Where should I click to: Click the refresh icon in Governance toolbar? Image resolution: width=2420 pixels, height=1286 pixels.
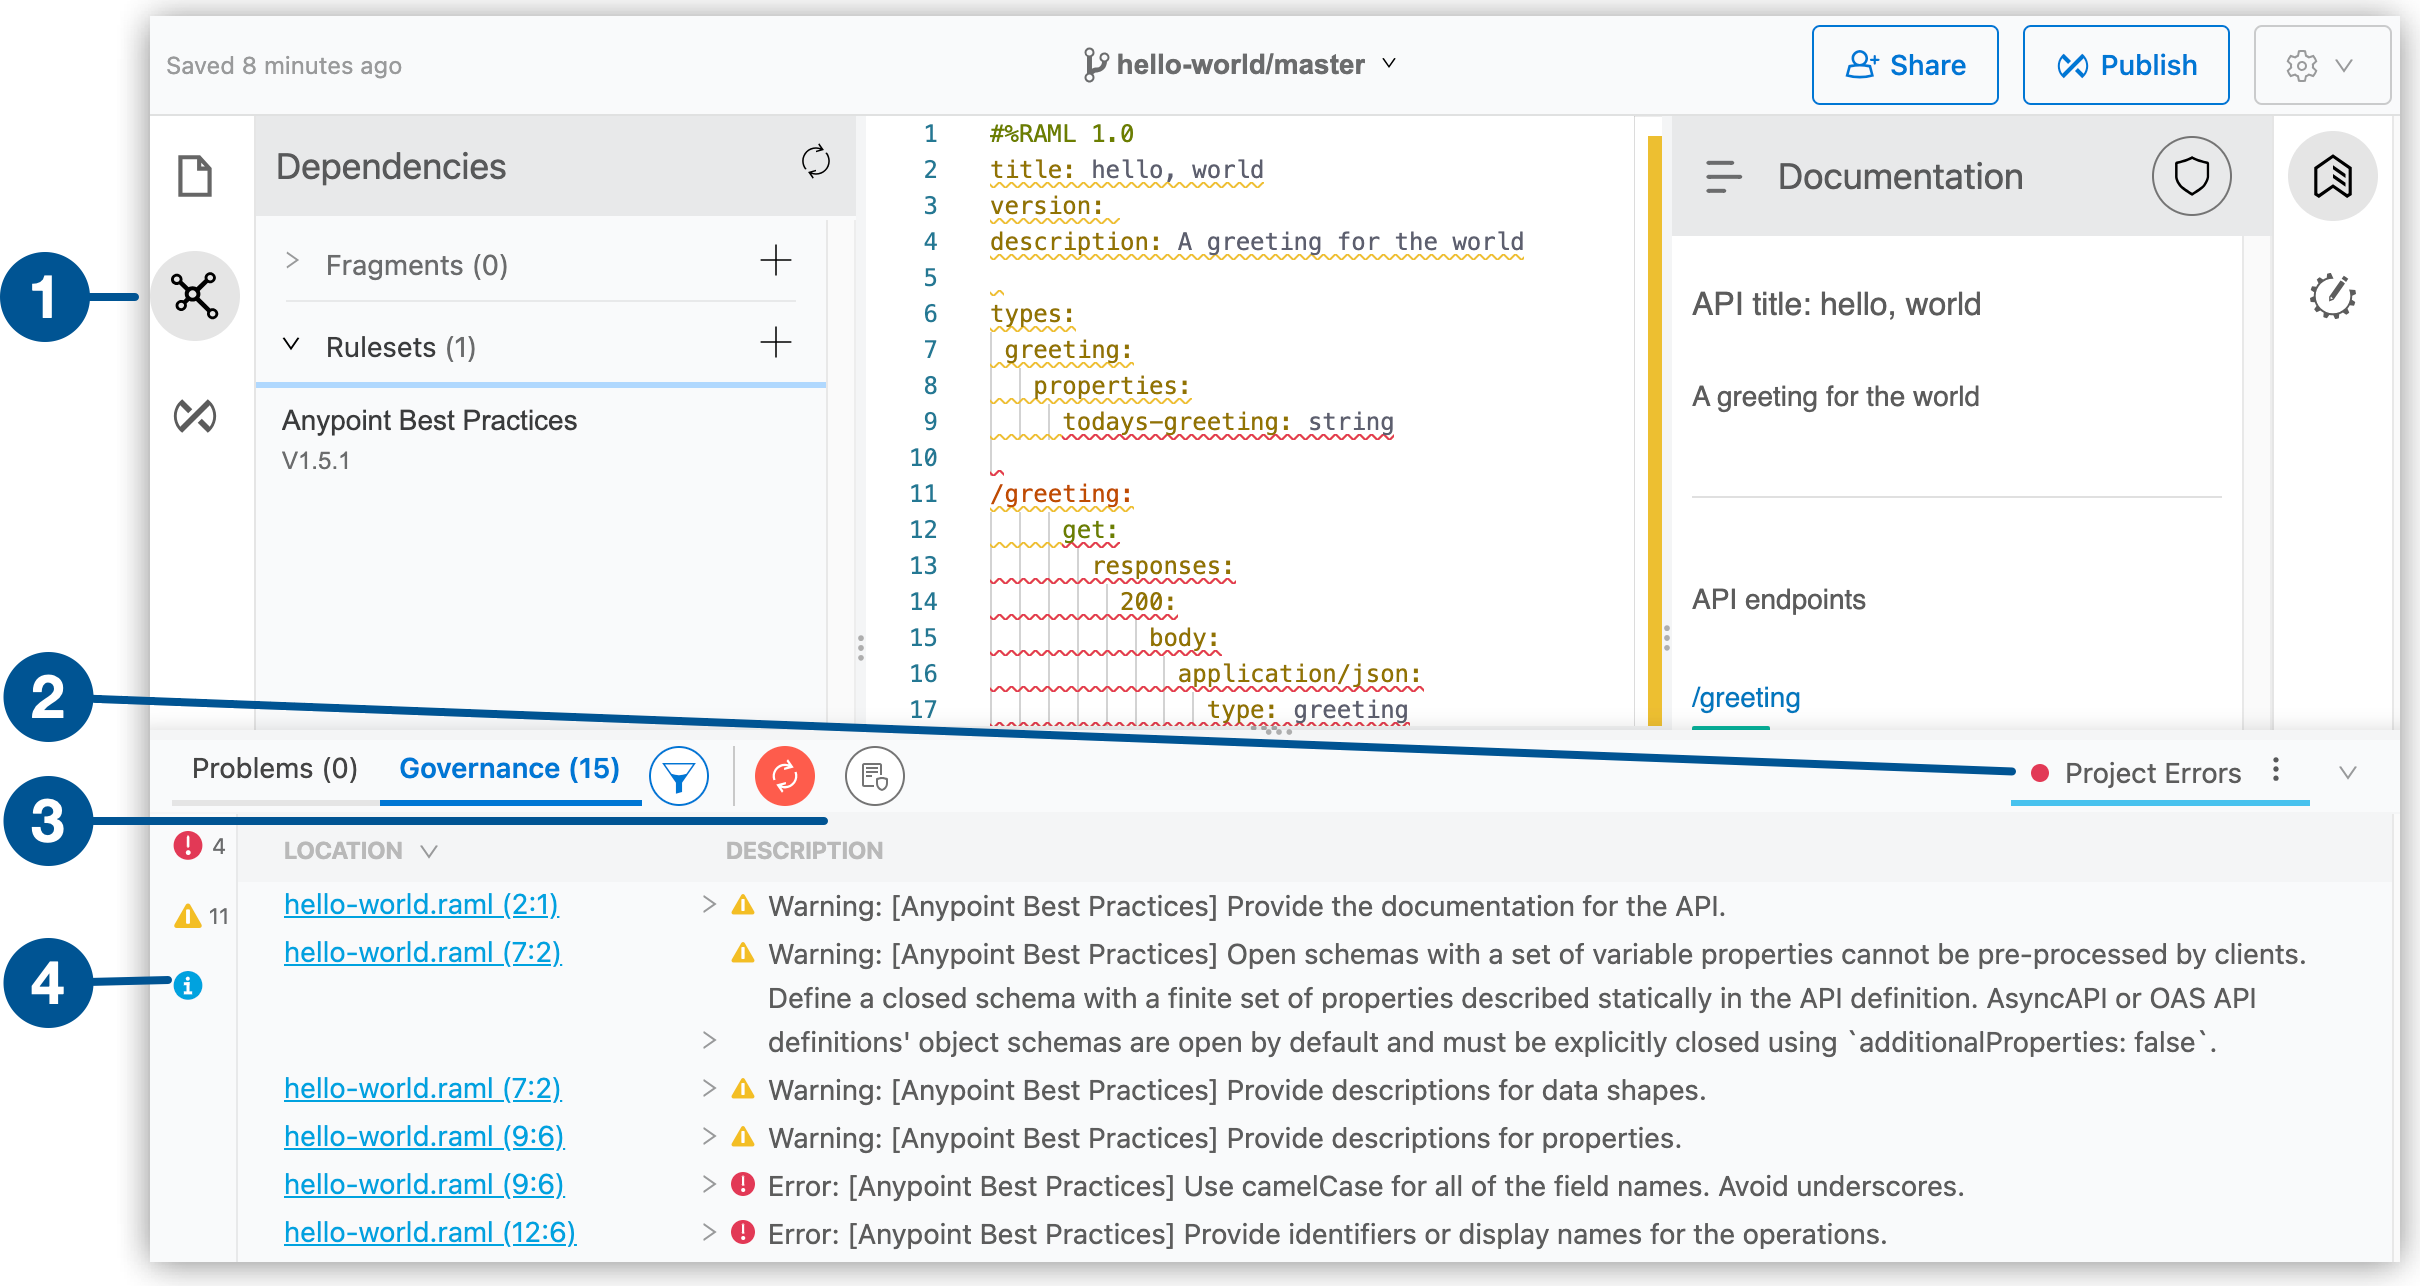[x=784, y=775]
